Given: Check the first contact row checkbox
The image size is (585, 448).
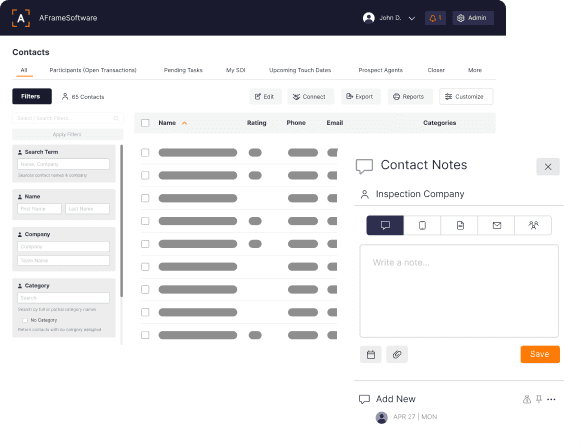Looking at the screenshot, I should [x=145, y=153].
